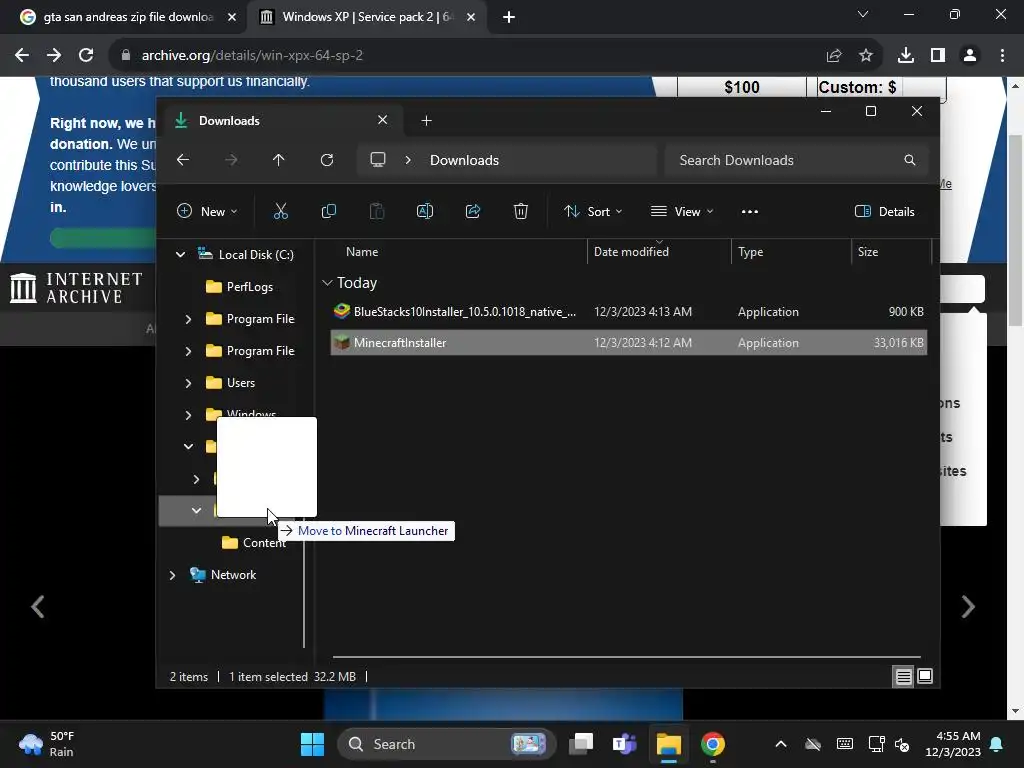Viewport: 1024px width, 768px height.
Task: Go back in File Explorer
Action: pyautogui.click(x=183, y=160)
